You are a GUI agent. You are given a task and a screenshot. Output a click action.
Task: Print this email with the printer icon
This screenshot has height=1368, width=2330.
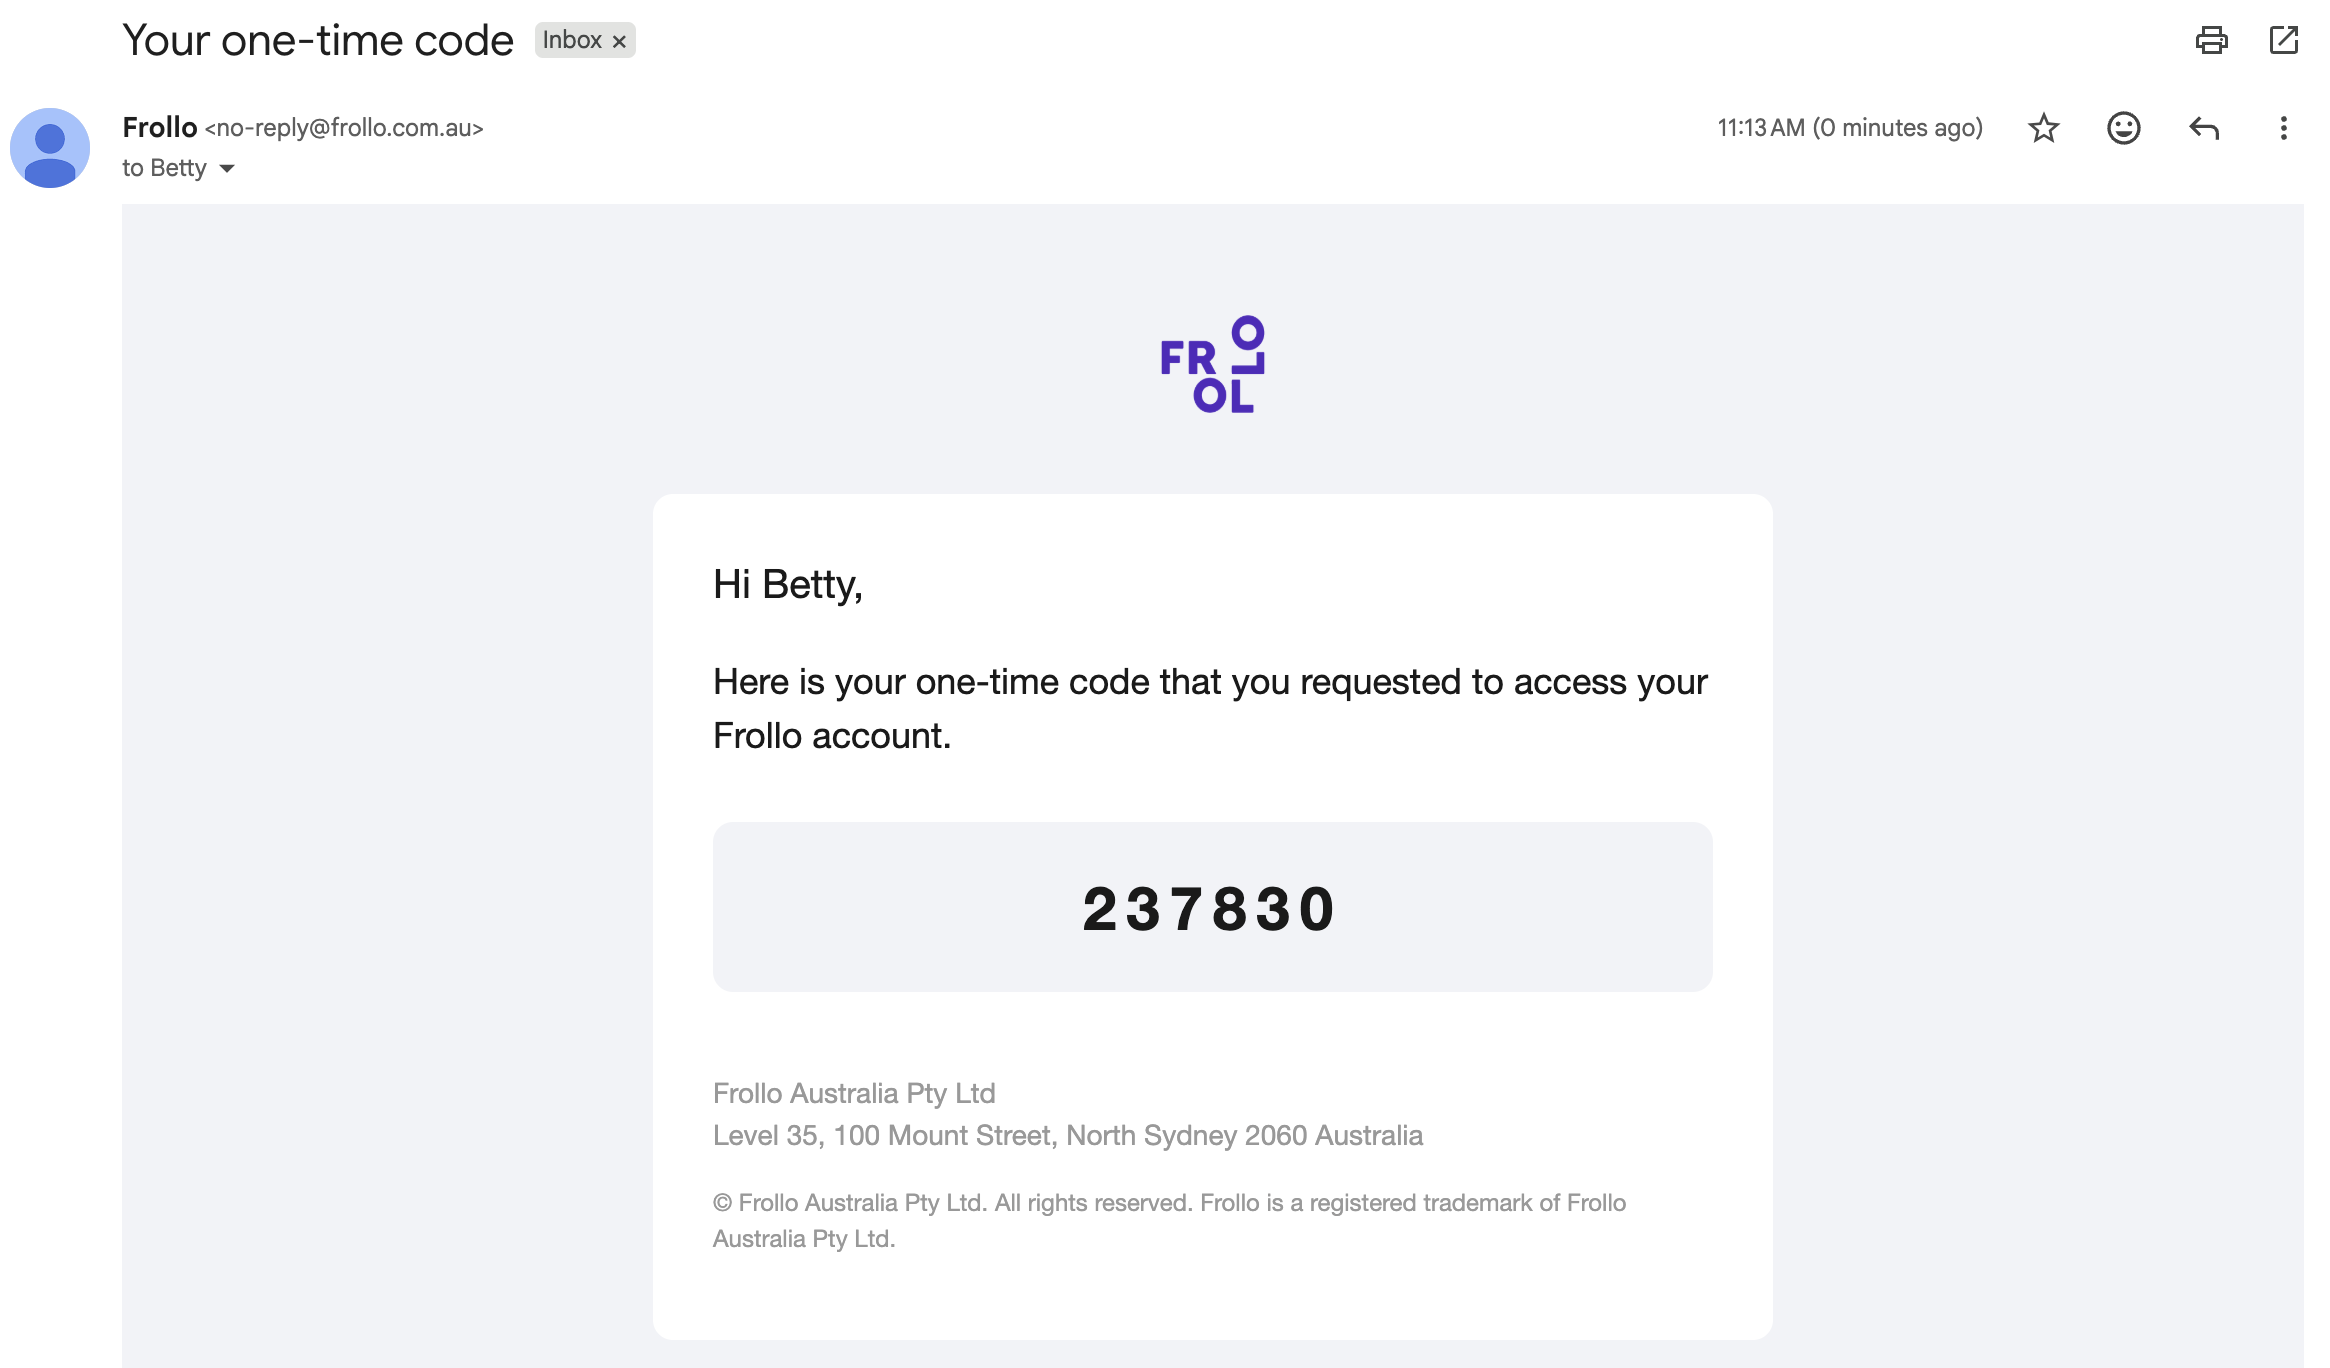coord(2211,40)
